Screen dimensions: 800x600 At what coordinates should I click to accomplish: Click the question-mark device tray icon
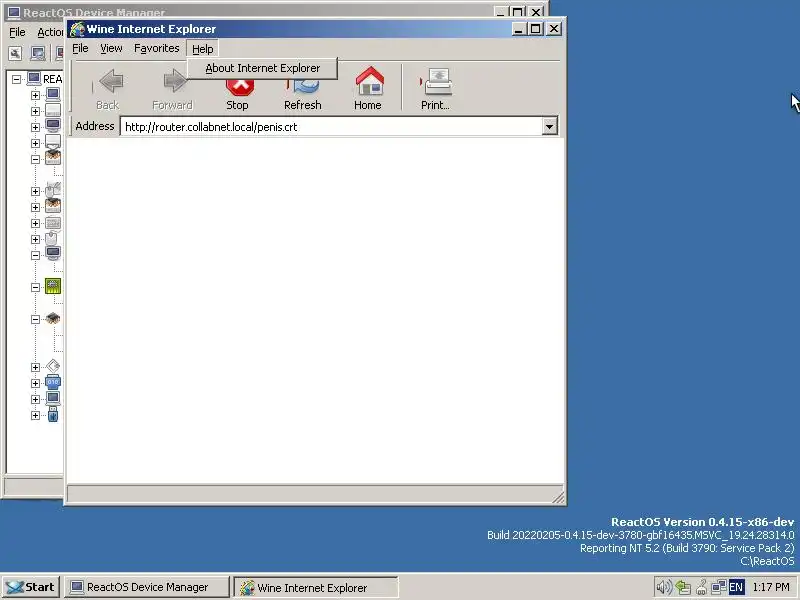[702, 587]
